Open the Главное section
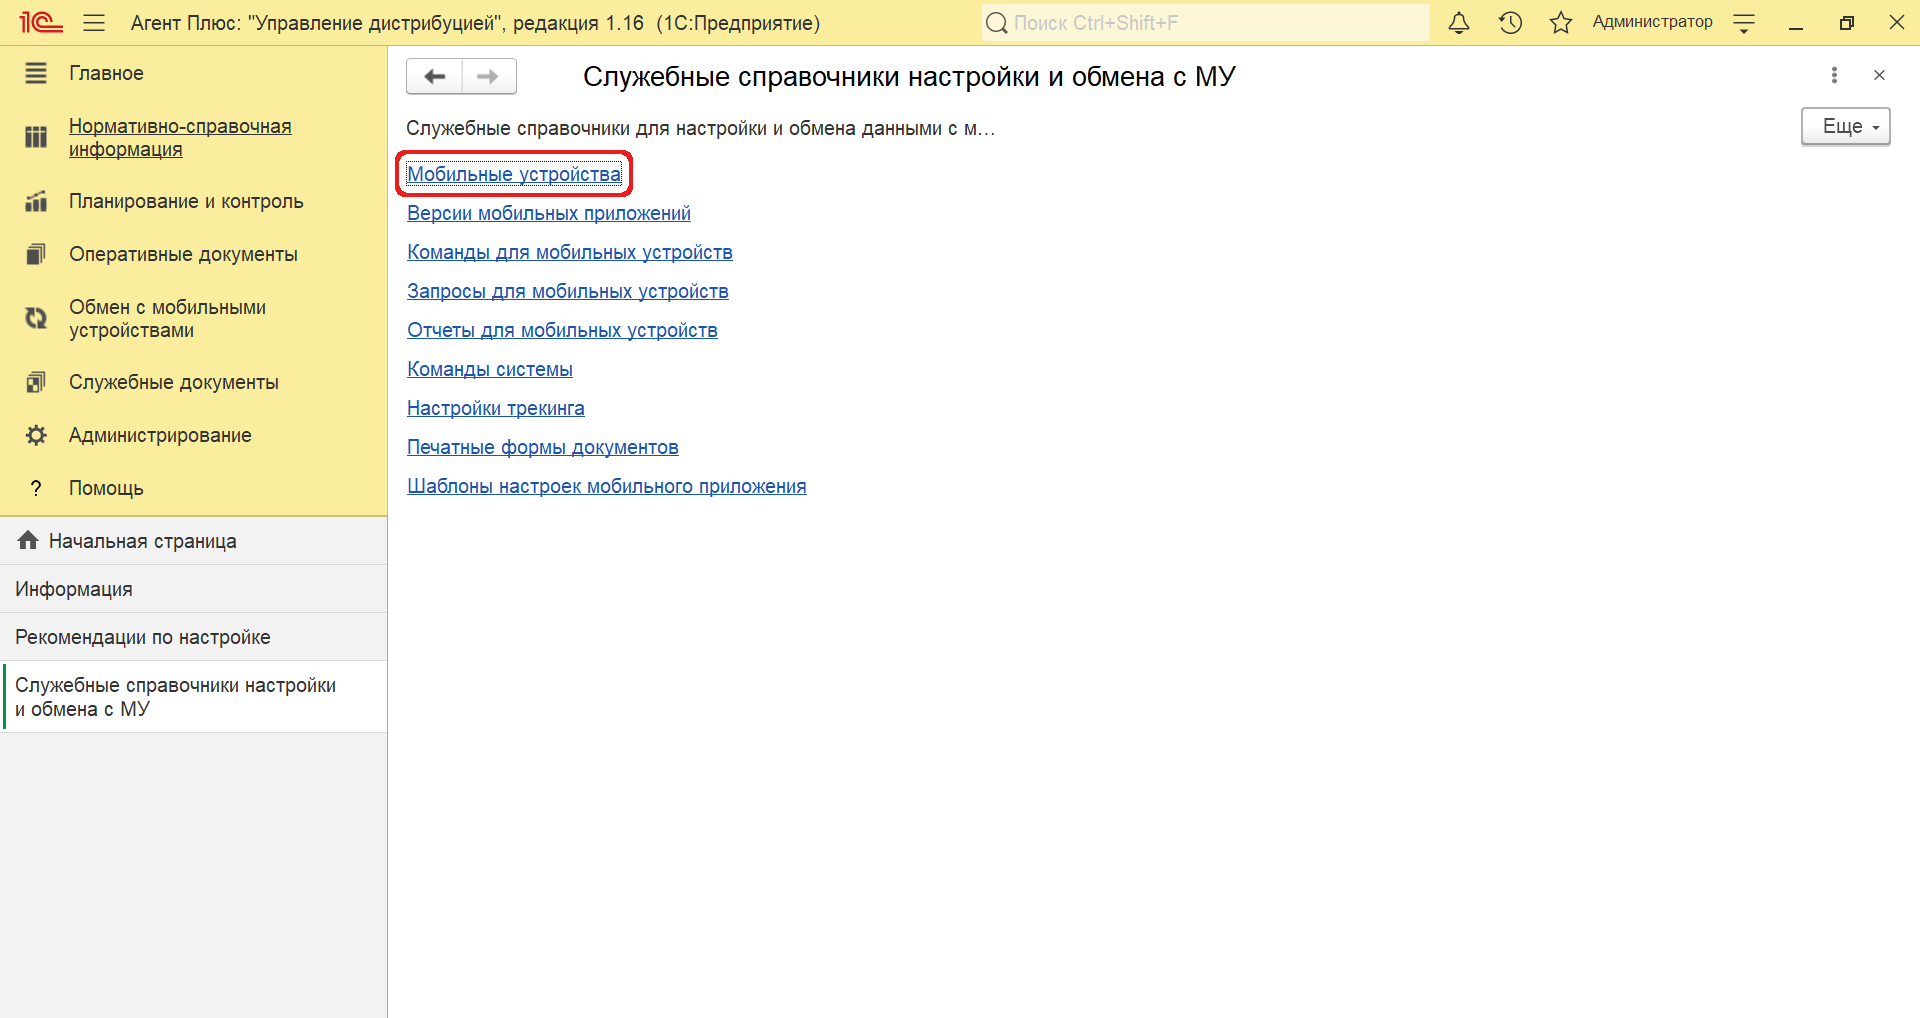Image resolution: width=1920 pixels, height=1018 pixels. pyautogui.click(x=106, y=73)
